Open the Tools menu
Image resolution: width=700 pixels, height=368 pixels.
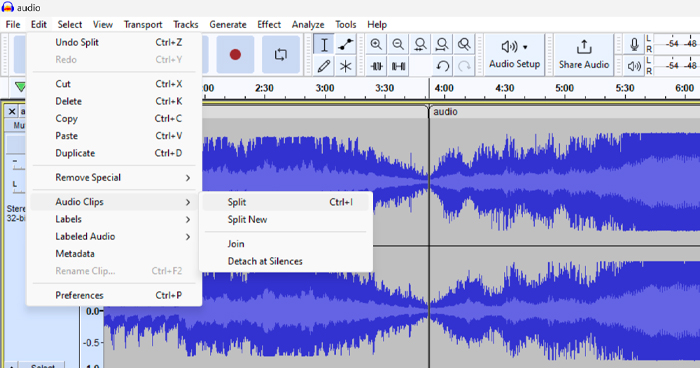(x=346, y=25)
